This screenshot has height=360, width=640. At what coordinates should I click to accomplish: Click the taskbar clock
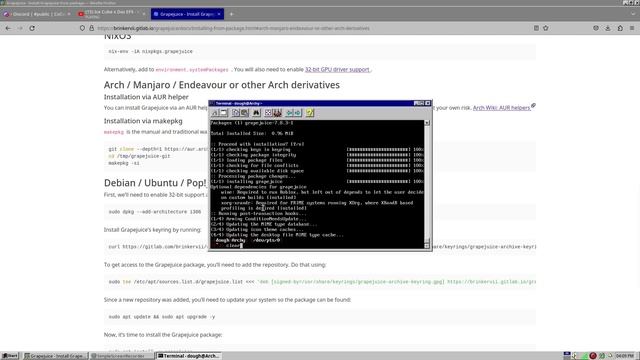coord(624,356)
